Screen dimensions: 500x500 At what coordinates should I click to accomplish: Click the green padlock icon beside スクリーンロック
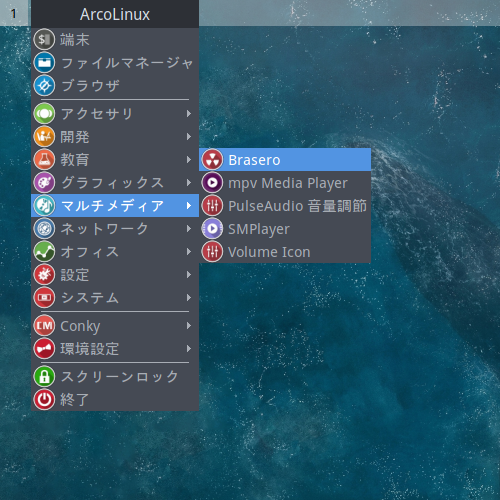tap(44, 376)
